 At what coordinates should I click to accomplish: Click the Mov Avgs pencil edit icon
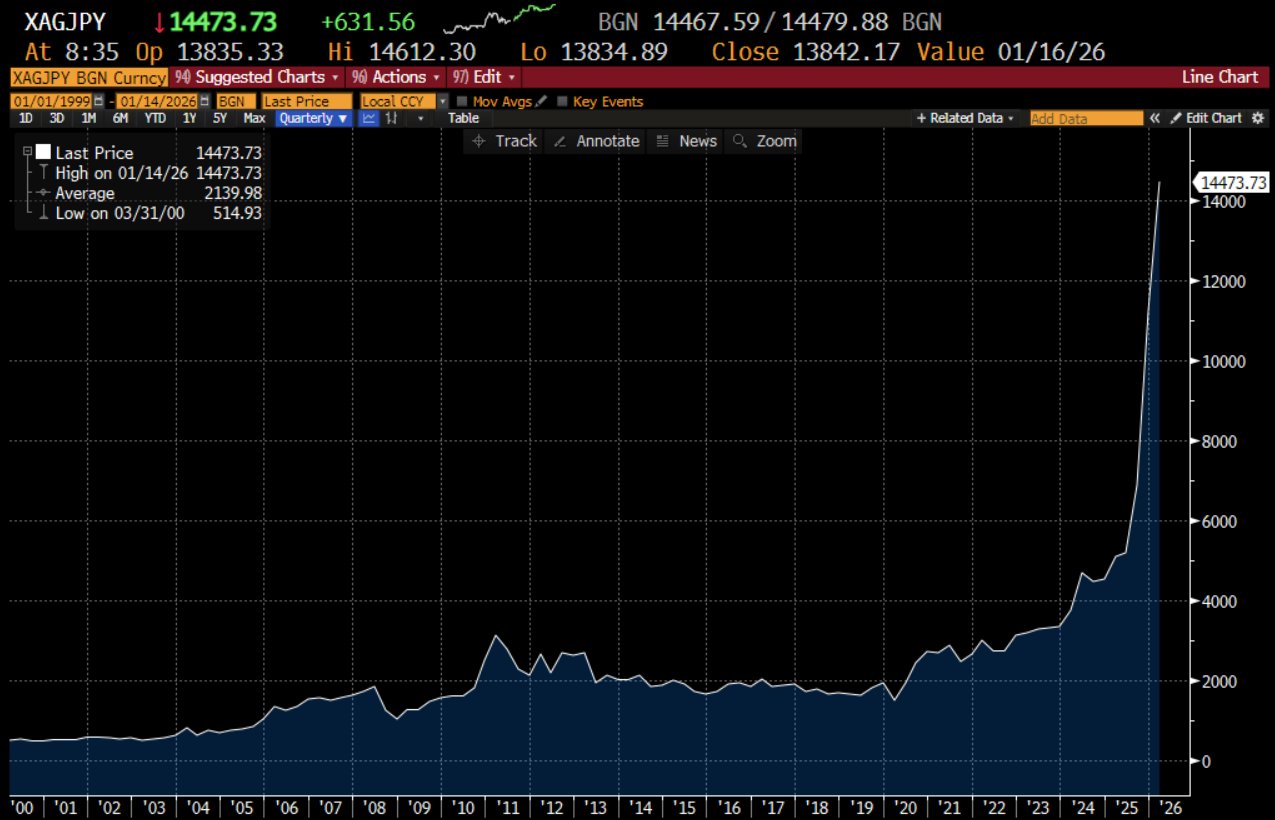[x=541, y=101]
